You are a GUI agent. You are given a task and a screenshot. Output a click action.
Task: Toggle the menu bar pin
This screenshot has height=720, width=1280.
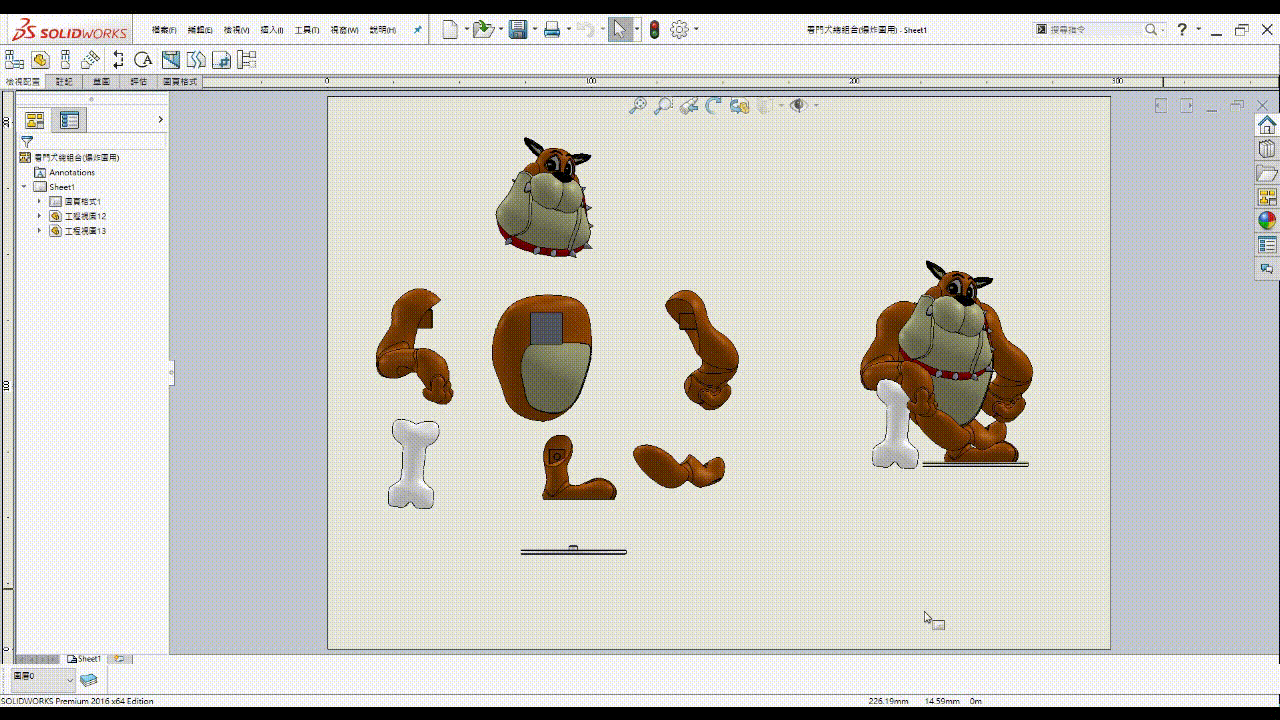click(417, 30)
